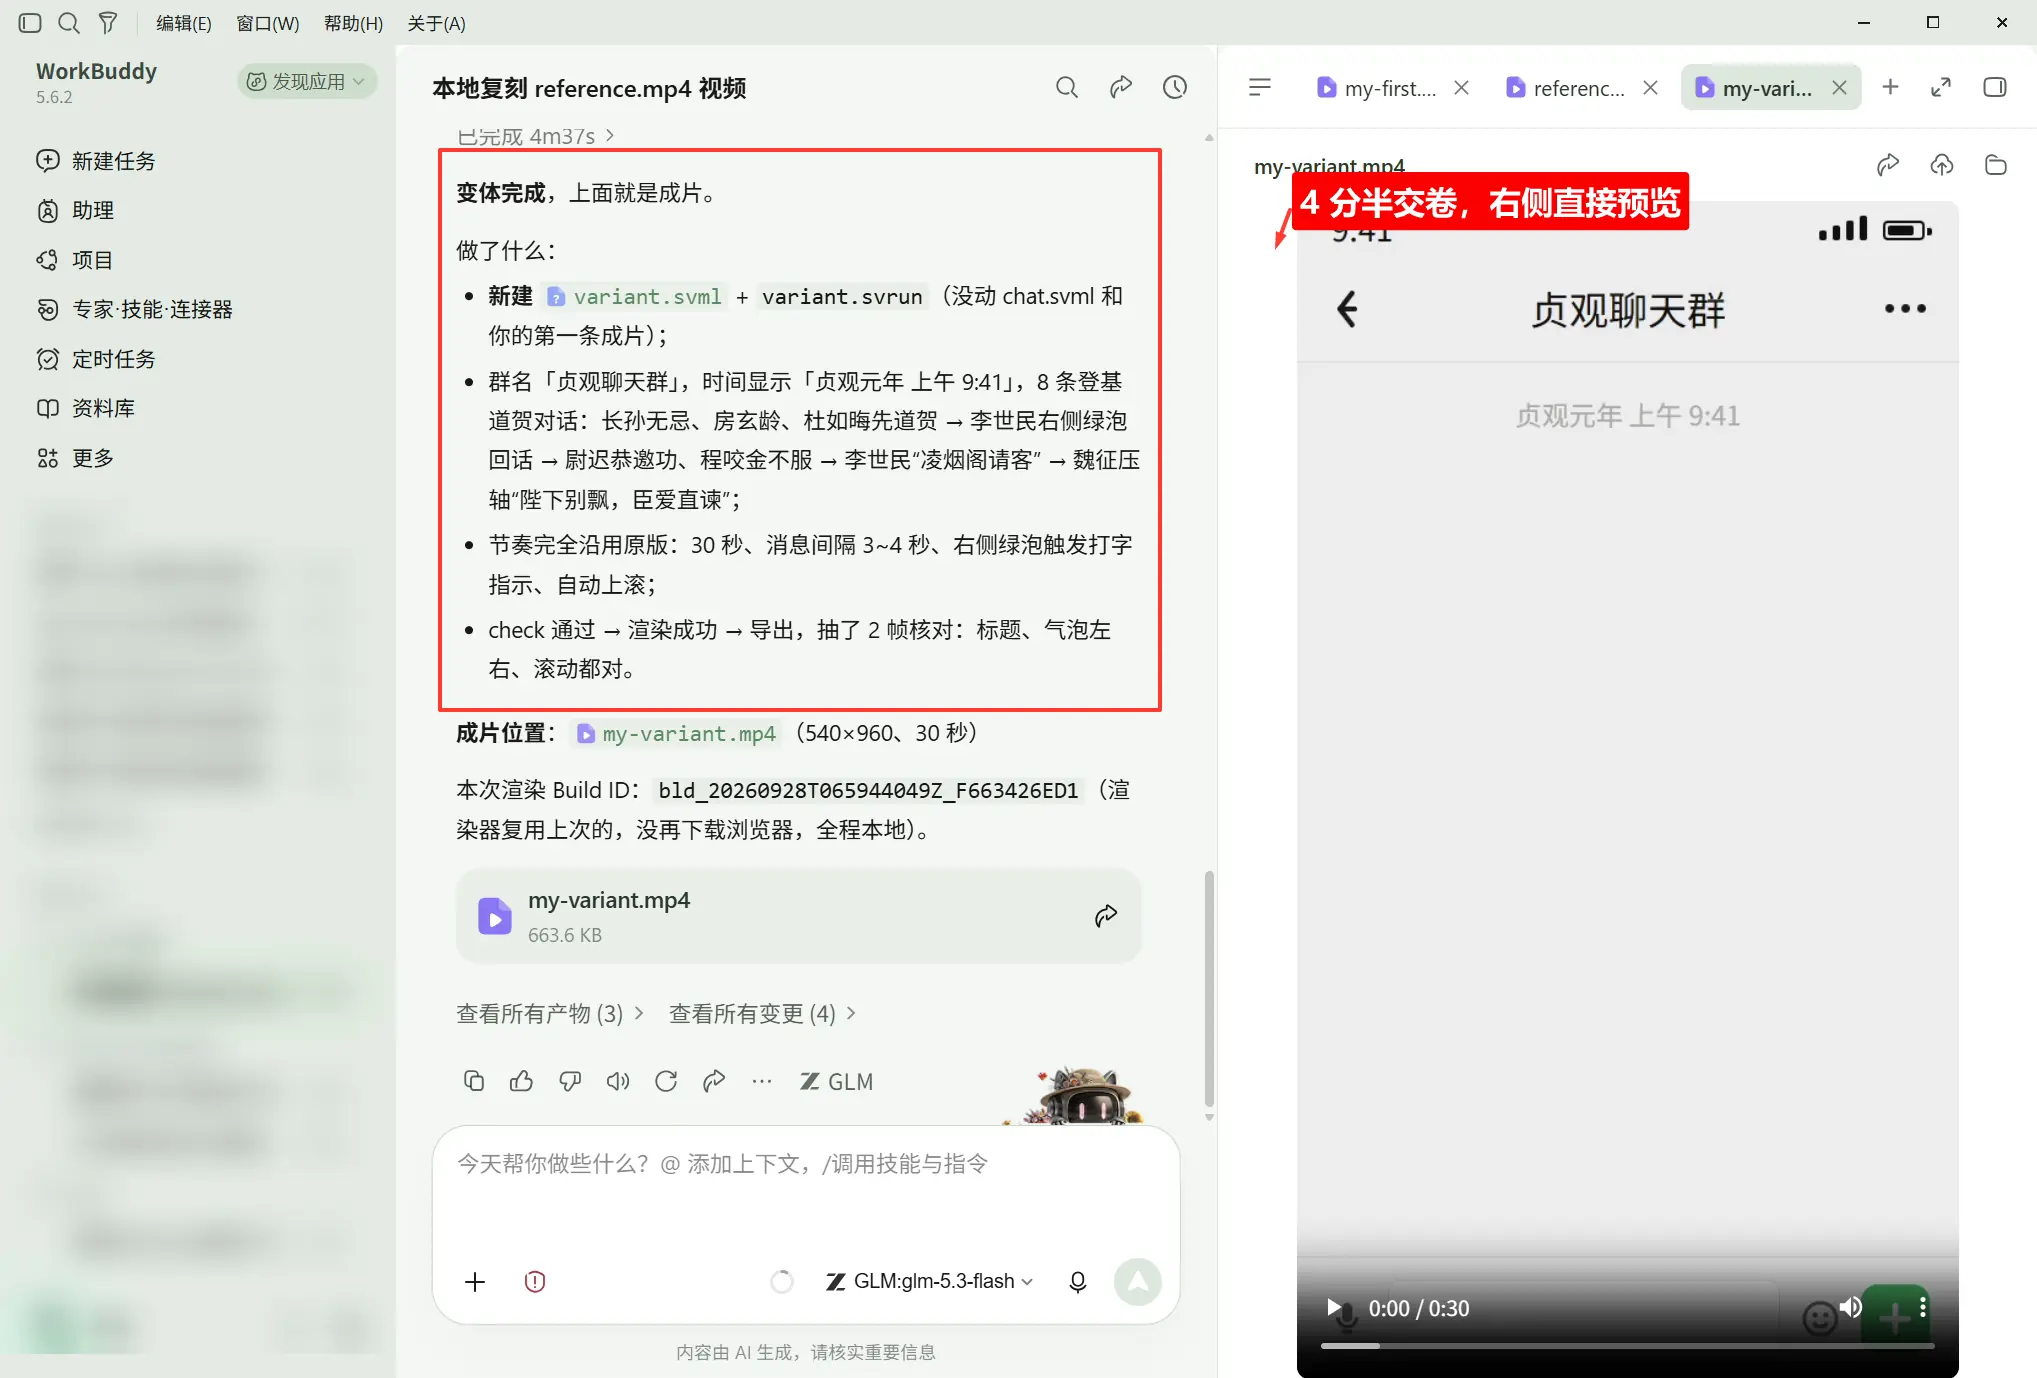The image size is (2037, 1378).
Task: Copy the response with the copy icon
Action: coord(474,1081)
